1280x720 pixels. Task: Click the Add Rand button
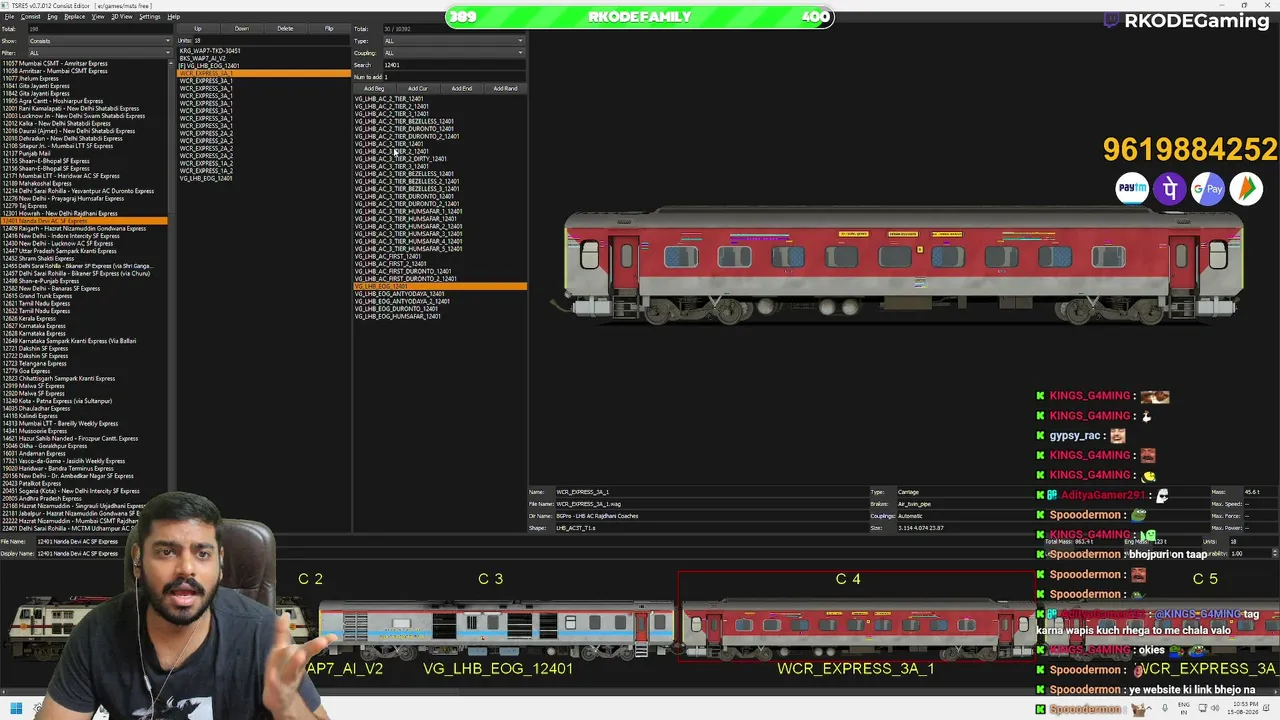(506, 88)
